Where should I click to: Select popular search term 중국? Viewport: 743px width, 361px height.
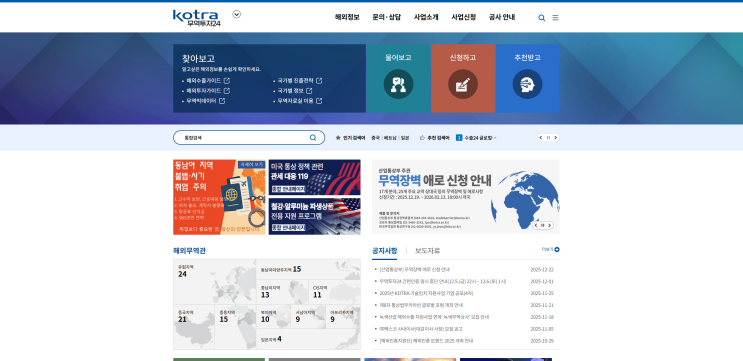375,138
